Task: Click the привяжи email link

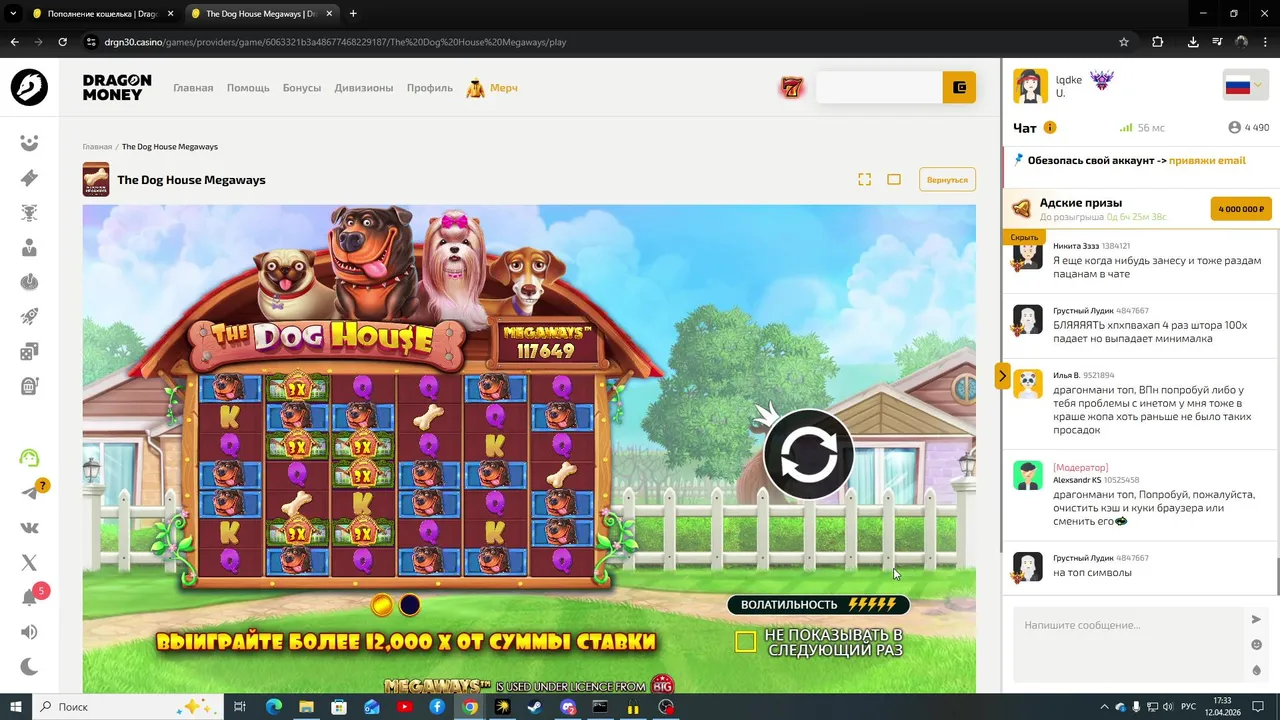Action: pyautogui.click(x=1207, y=160)
